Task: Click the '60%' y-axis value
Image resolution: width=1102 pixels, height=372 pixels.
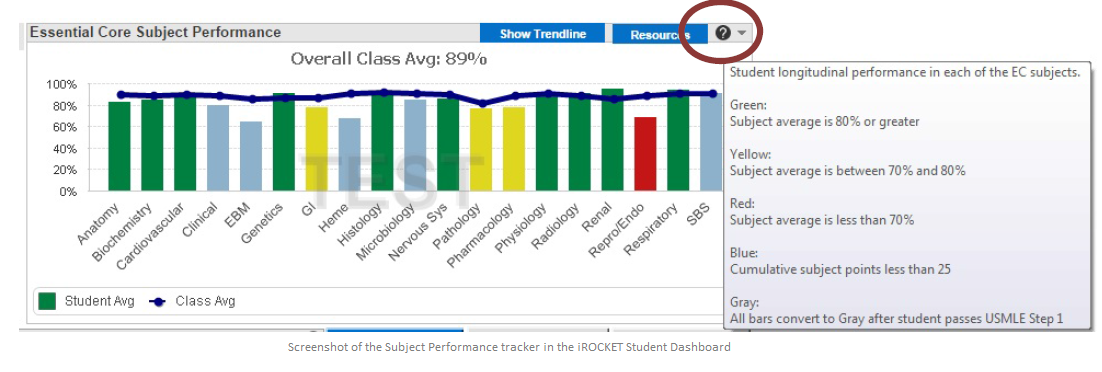Action: pos(65,127)
